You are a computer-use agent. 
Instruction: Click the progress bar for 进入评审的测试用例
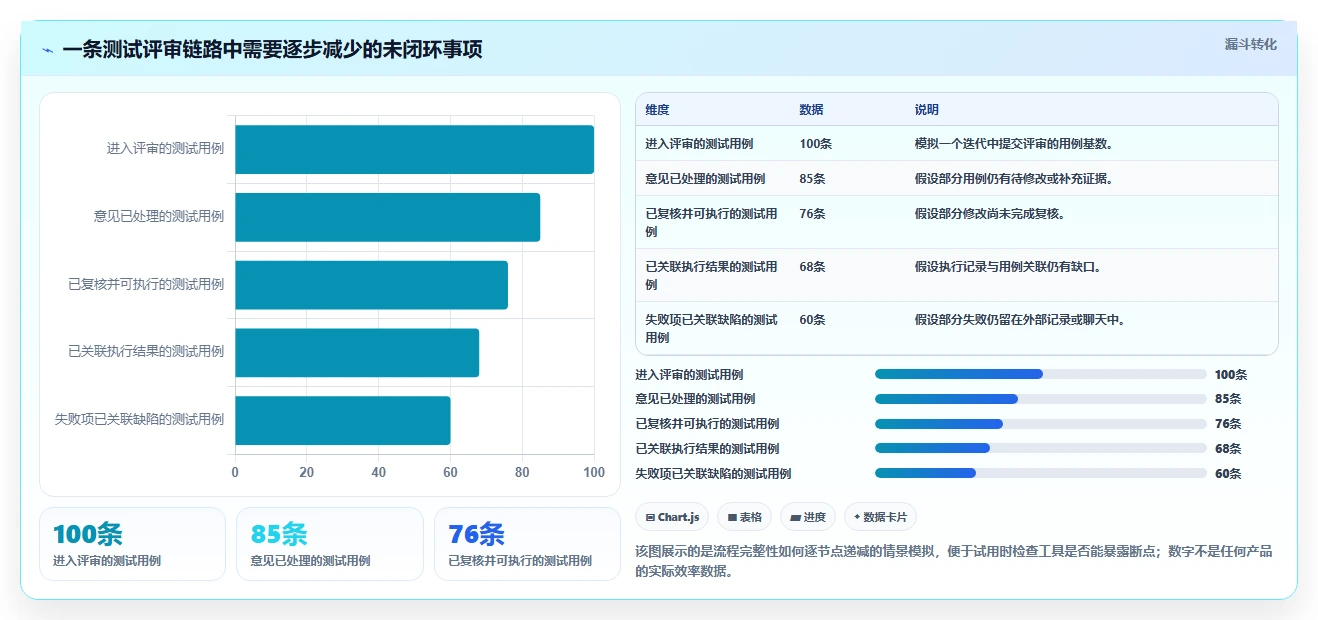click(x=1041, y=374)
